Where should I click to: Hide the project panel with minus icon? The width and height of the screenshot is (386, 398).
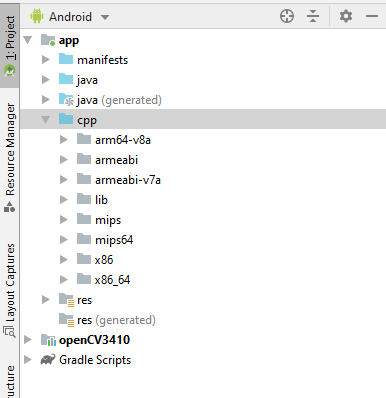coord(372,16)
